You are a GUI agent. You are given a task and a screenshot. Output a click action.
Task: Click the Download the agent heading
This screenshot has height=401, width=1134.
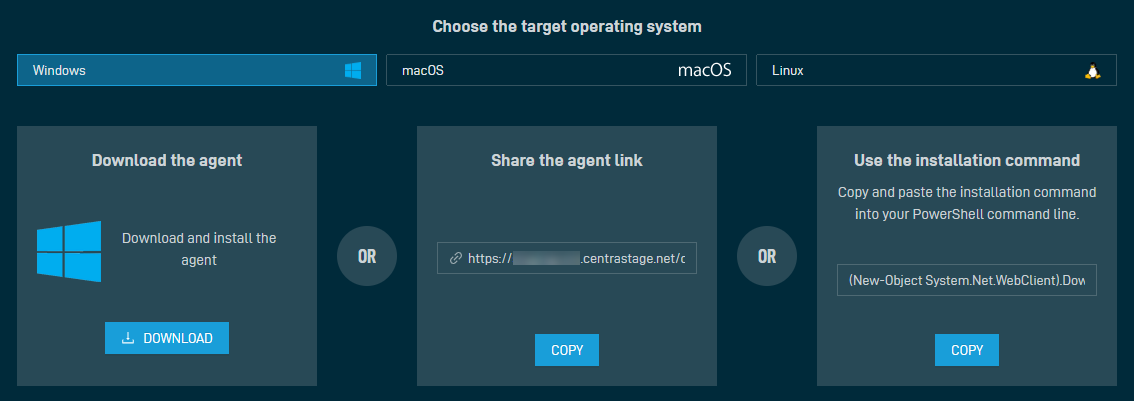(167, 161)
